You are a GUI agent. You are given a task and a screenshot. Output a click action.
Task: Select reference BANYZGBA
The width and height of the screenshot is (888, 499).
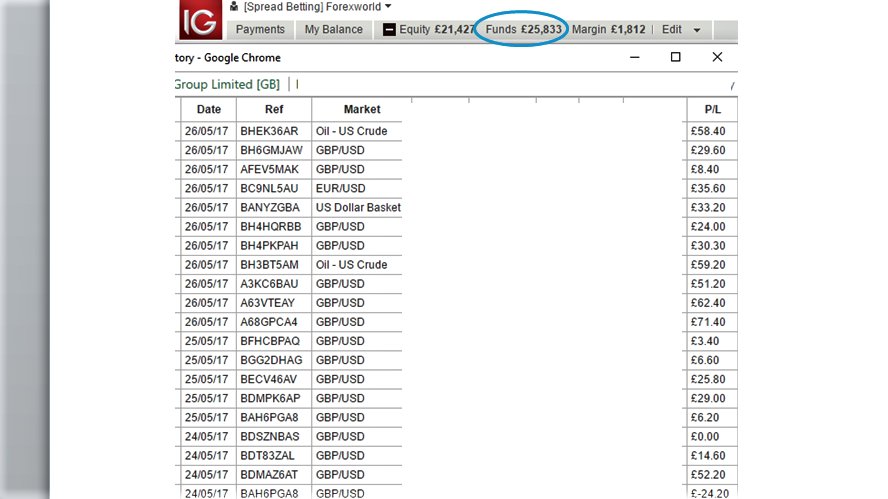click(x=270, y=208)
